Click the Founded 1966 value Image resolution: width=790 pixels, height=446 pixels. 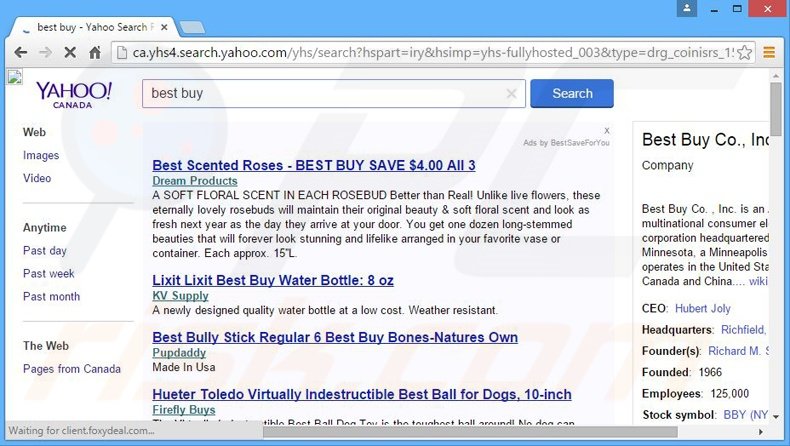tap(710, 372)
